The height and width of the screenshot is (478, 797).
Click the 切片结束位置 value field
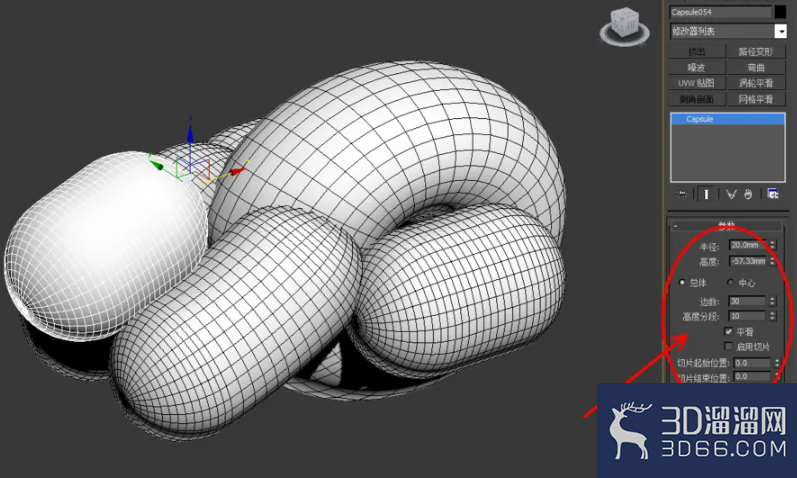752,377
